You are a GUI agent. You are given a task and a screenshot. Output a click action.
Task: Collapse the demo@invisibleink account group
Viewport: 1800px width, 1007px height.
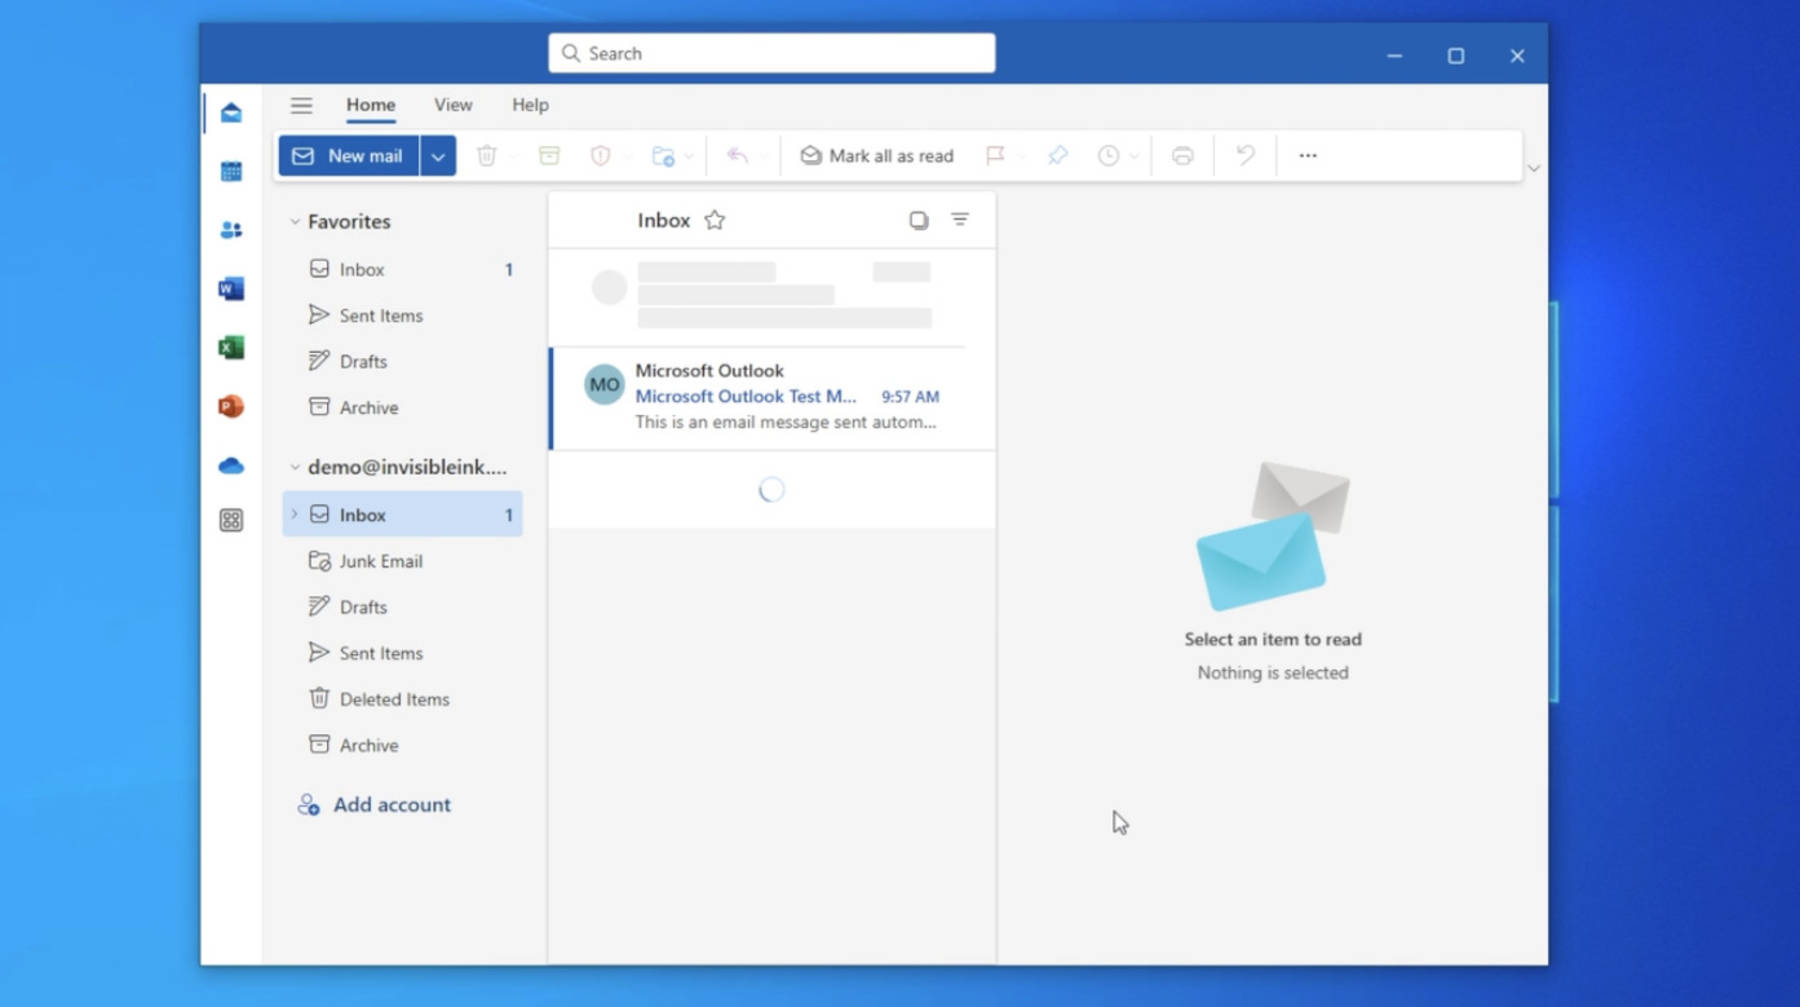tap(294, 467)
